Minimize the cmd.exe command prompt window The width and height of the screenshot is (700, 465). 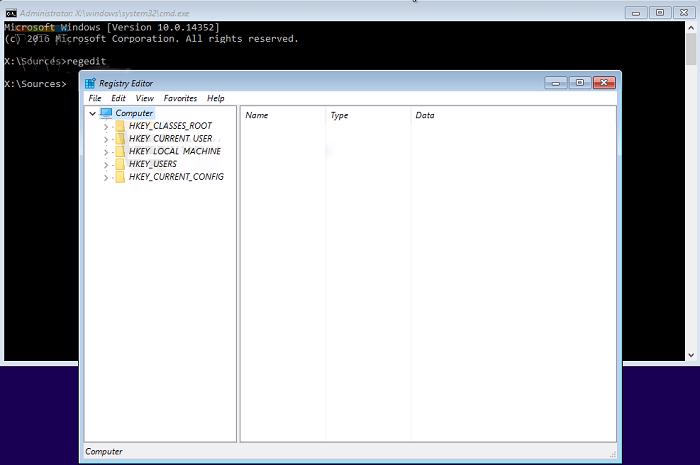(636, 13)
